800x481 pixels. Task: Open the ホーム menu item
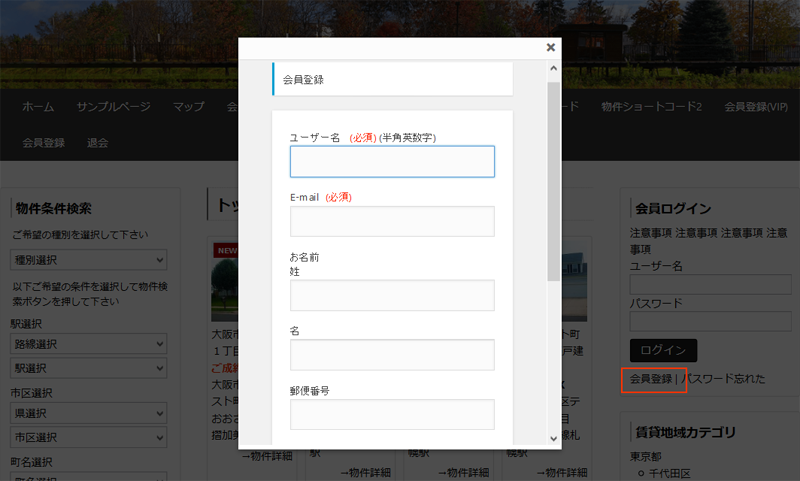(38, 107)
